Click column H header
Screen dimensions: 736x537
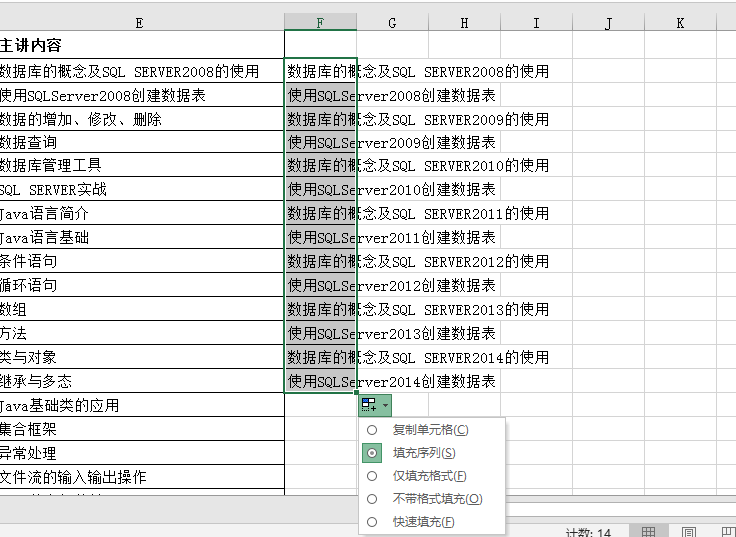[x=465, y=23]
